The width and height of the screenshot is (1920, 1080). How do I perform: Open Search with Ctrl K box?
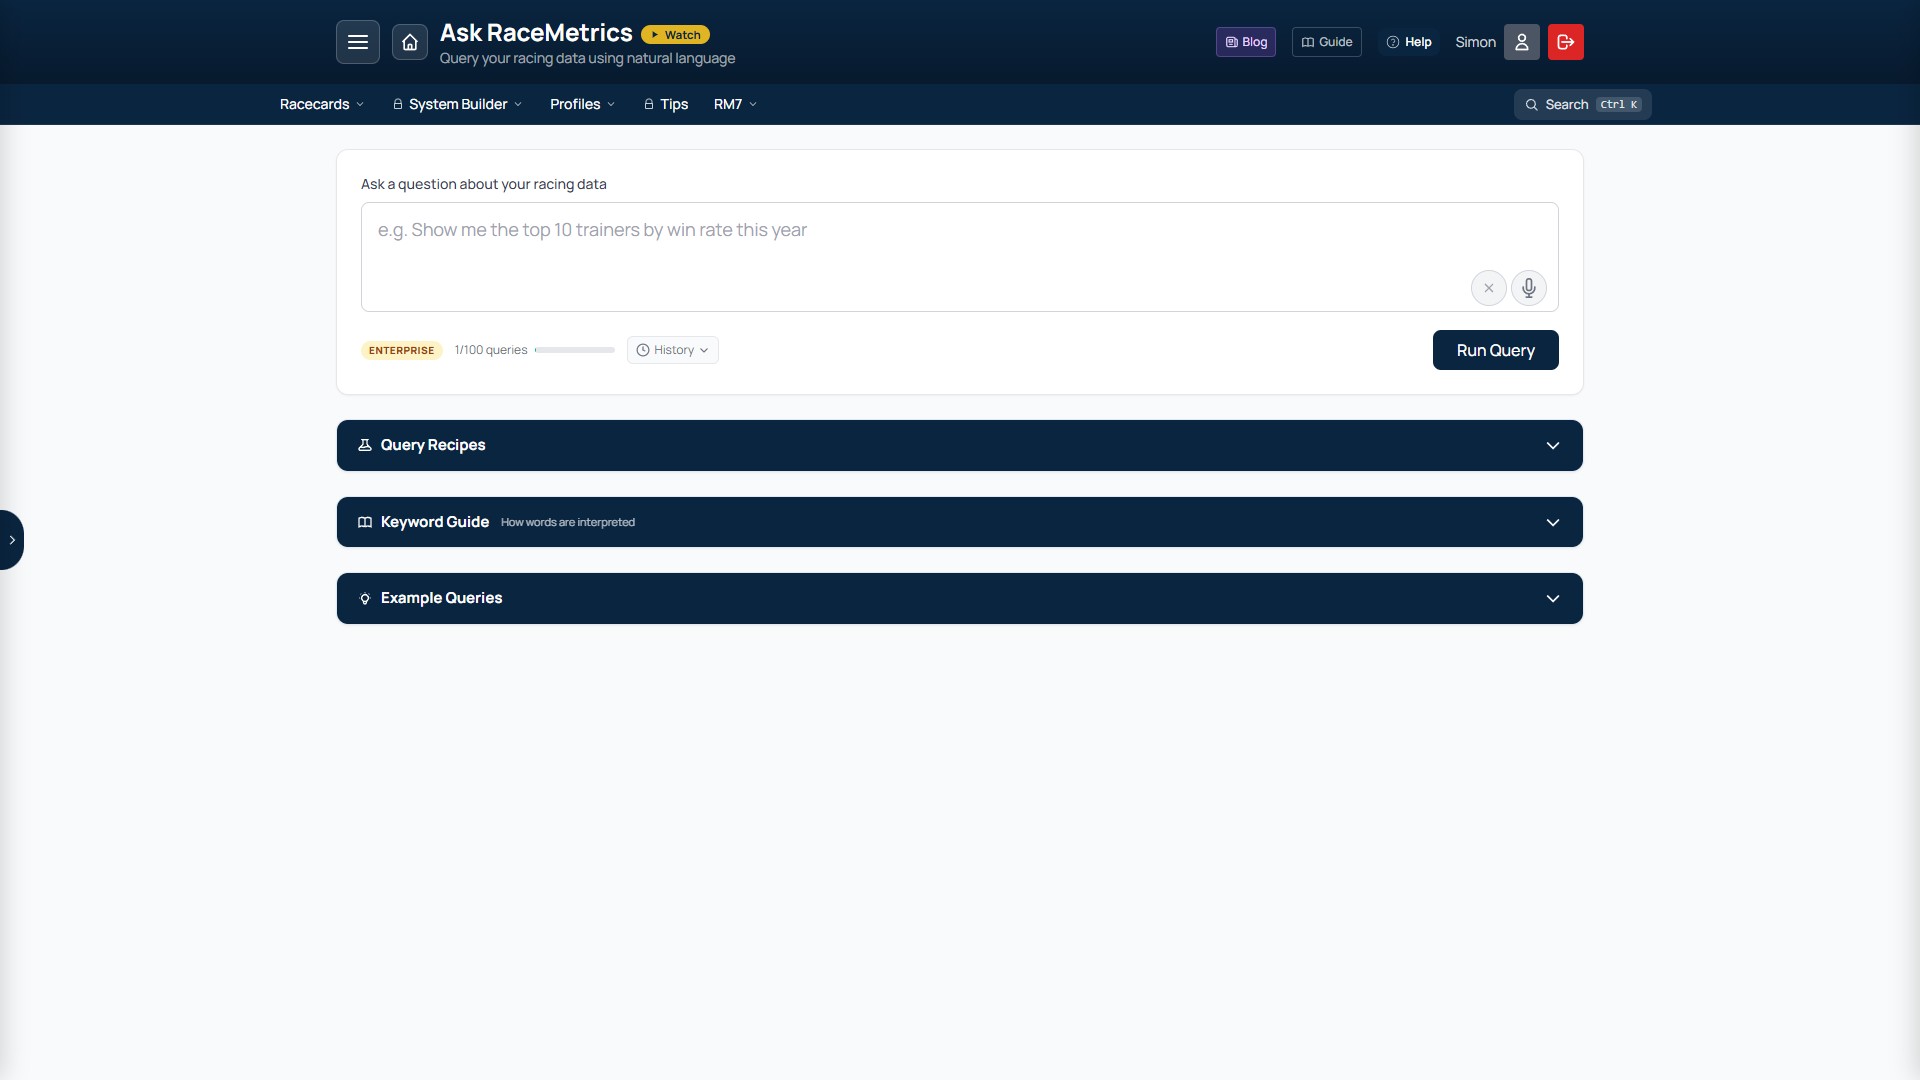1583,105
